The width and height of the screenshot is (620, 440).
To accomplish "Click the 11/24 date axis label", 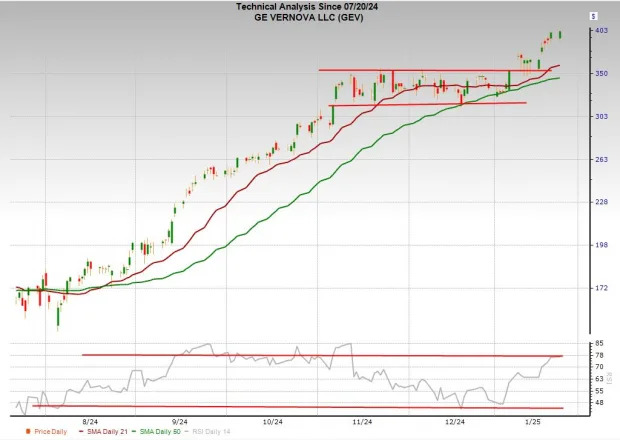I will (x=362, y=422).
